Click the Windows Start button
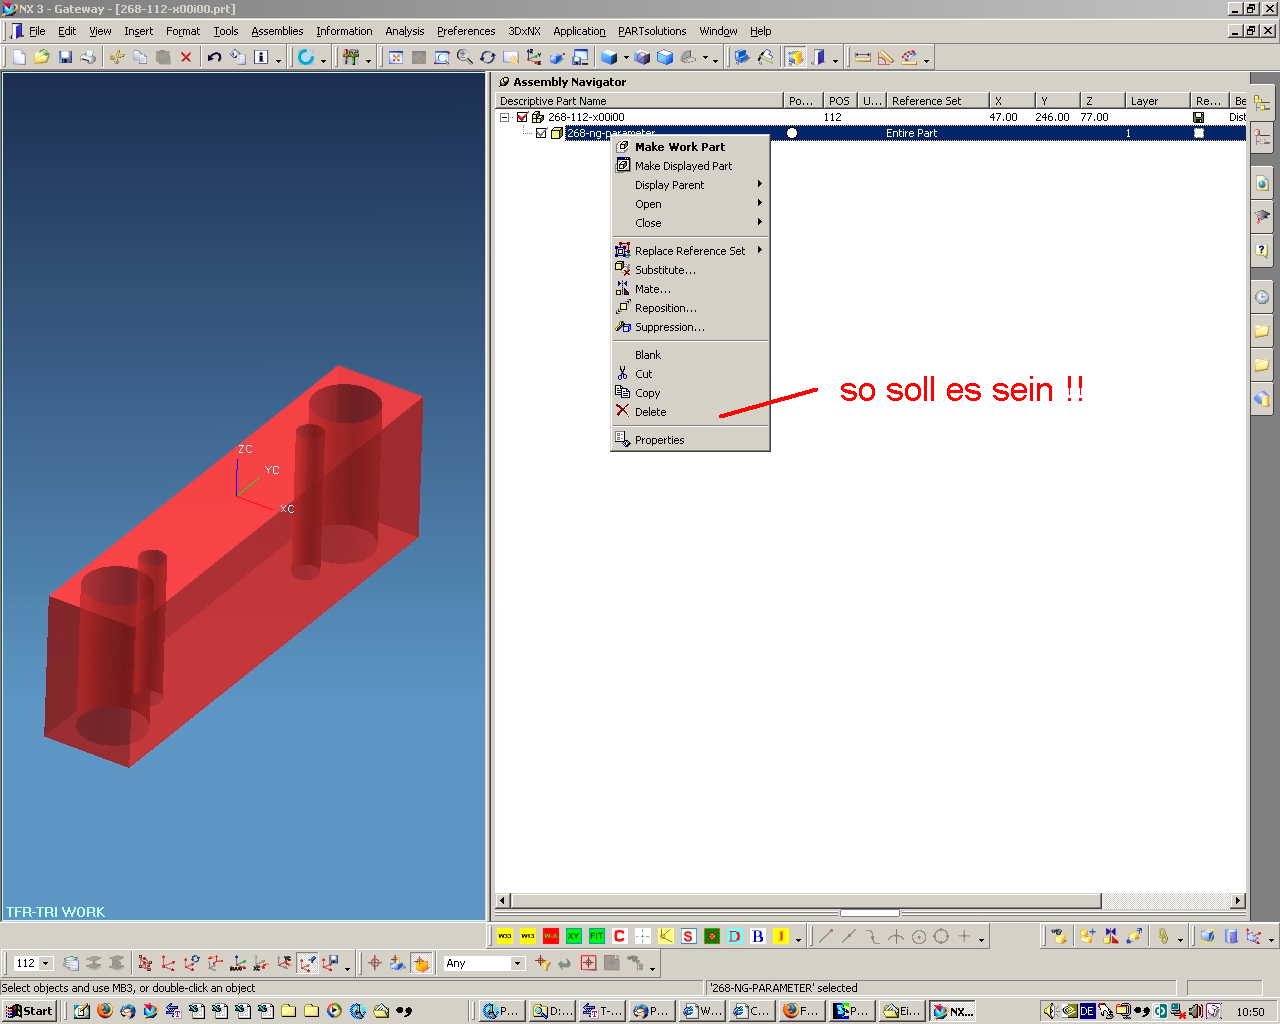Image resolution: width=1280 pixels, height=1024 pixels. 29,1011
